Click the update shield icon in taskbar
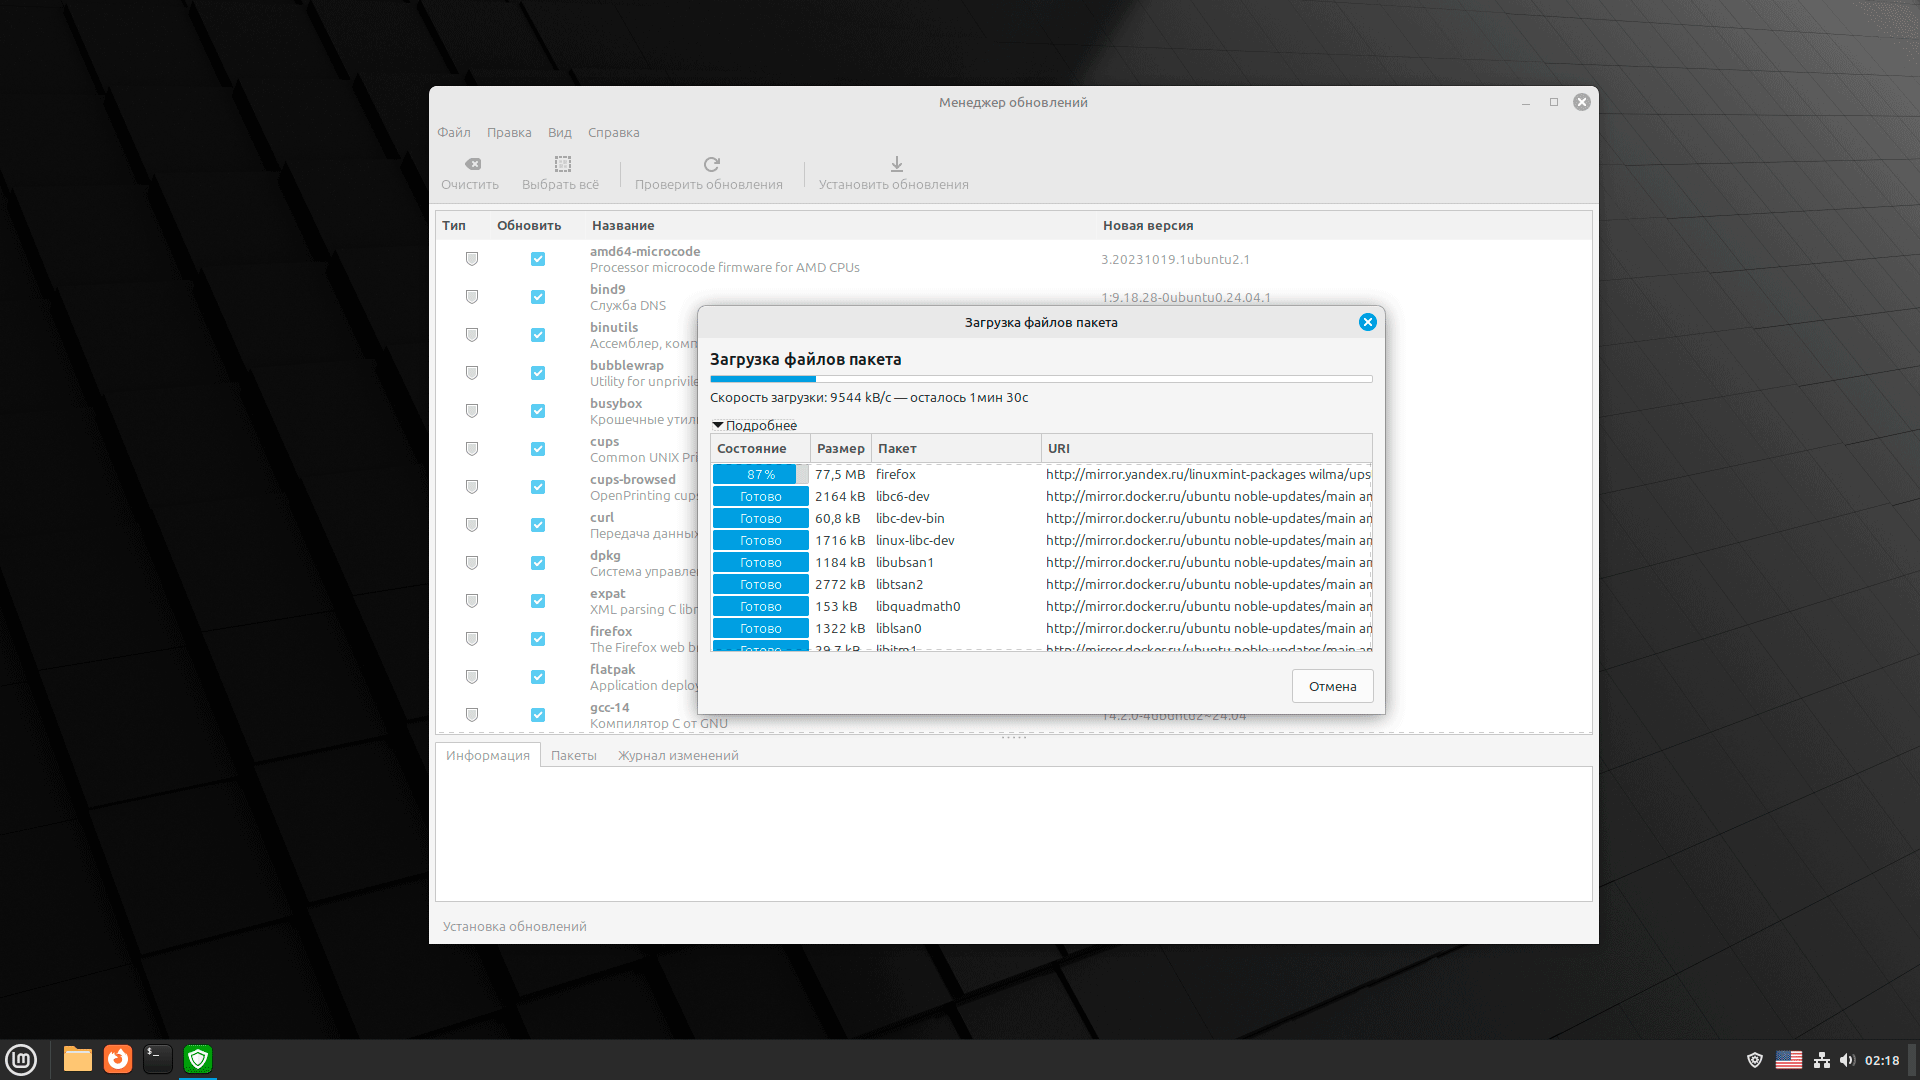 198,1059
